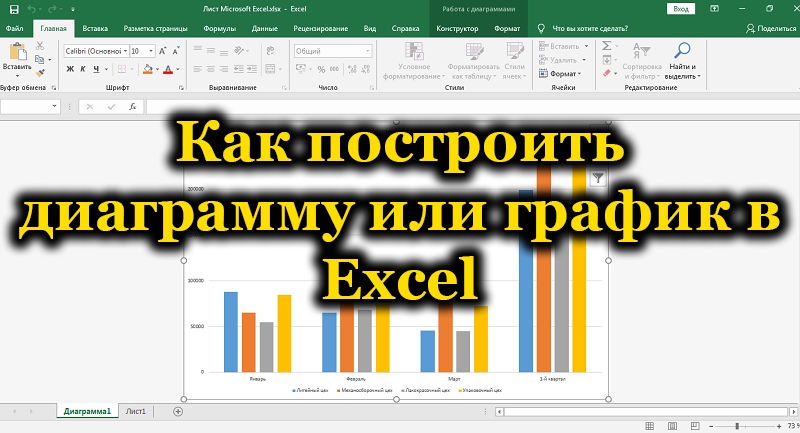Viewport: 800px width, 433px height.
Task: Toggle underline formatting (Ч)
Action: pos(98,69)
